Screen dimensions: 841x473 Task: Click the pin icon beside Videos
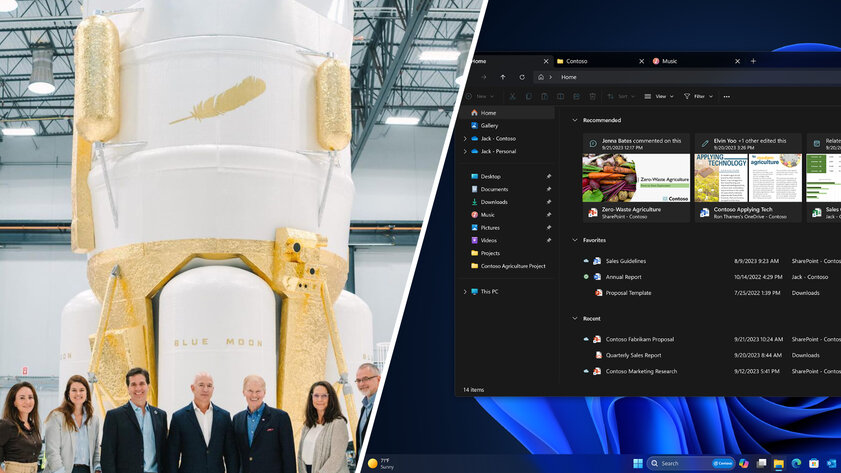point(549,240)
